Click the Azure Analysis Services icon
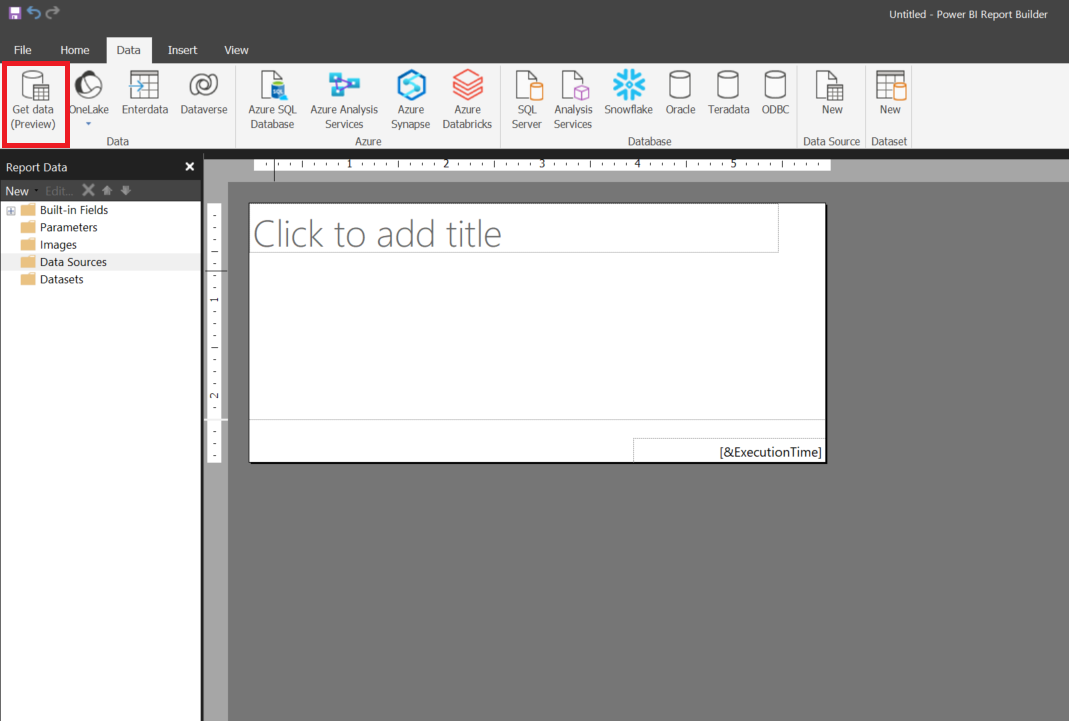Viewport: 1069px width, 721px height. coord(344,100)
